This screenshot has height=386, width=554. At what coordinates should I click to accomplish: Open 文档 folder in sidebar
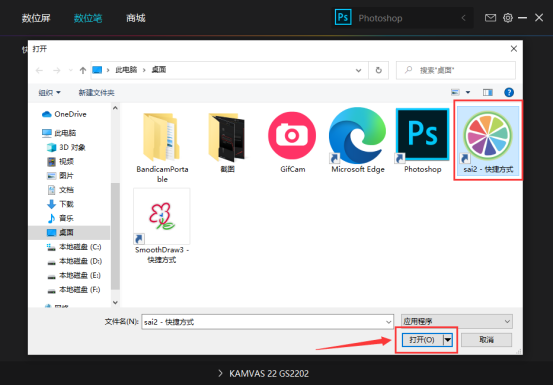[60, 190]
